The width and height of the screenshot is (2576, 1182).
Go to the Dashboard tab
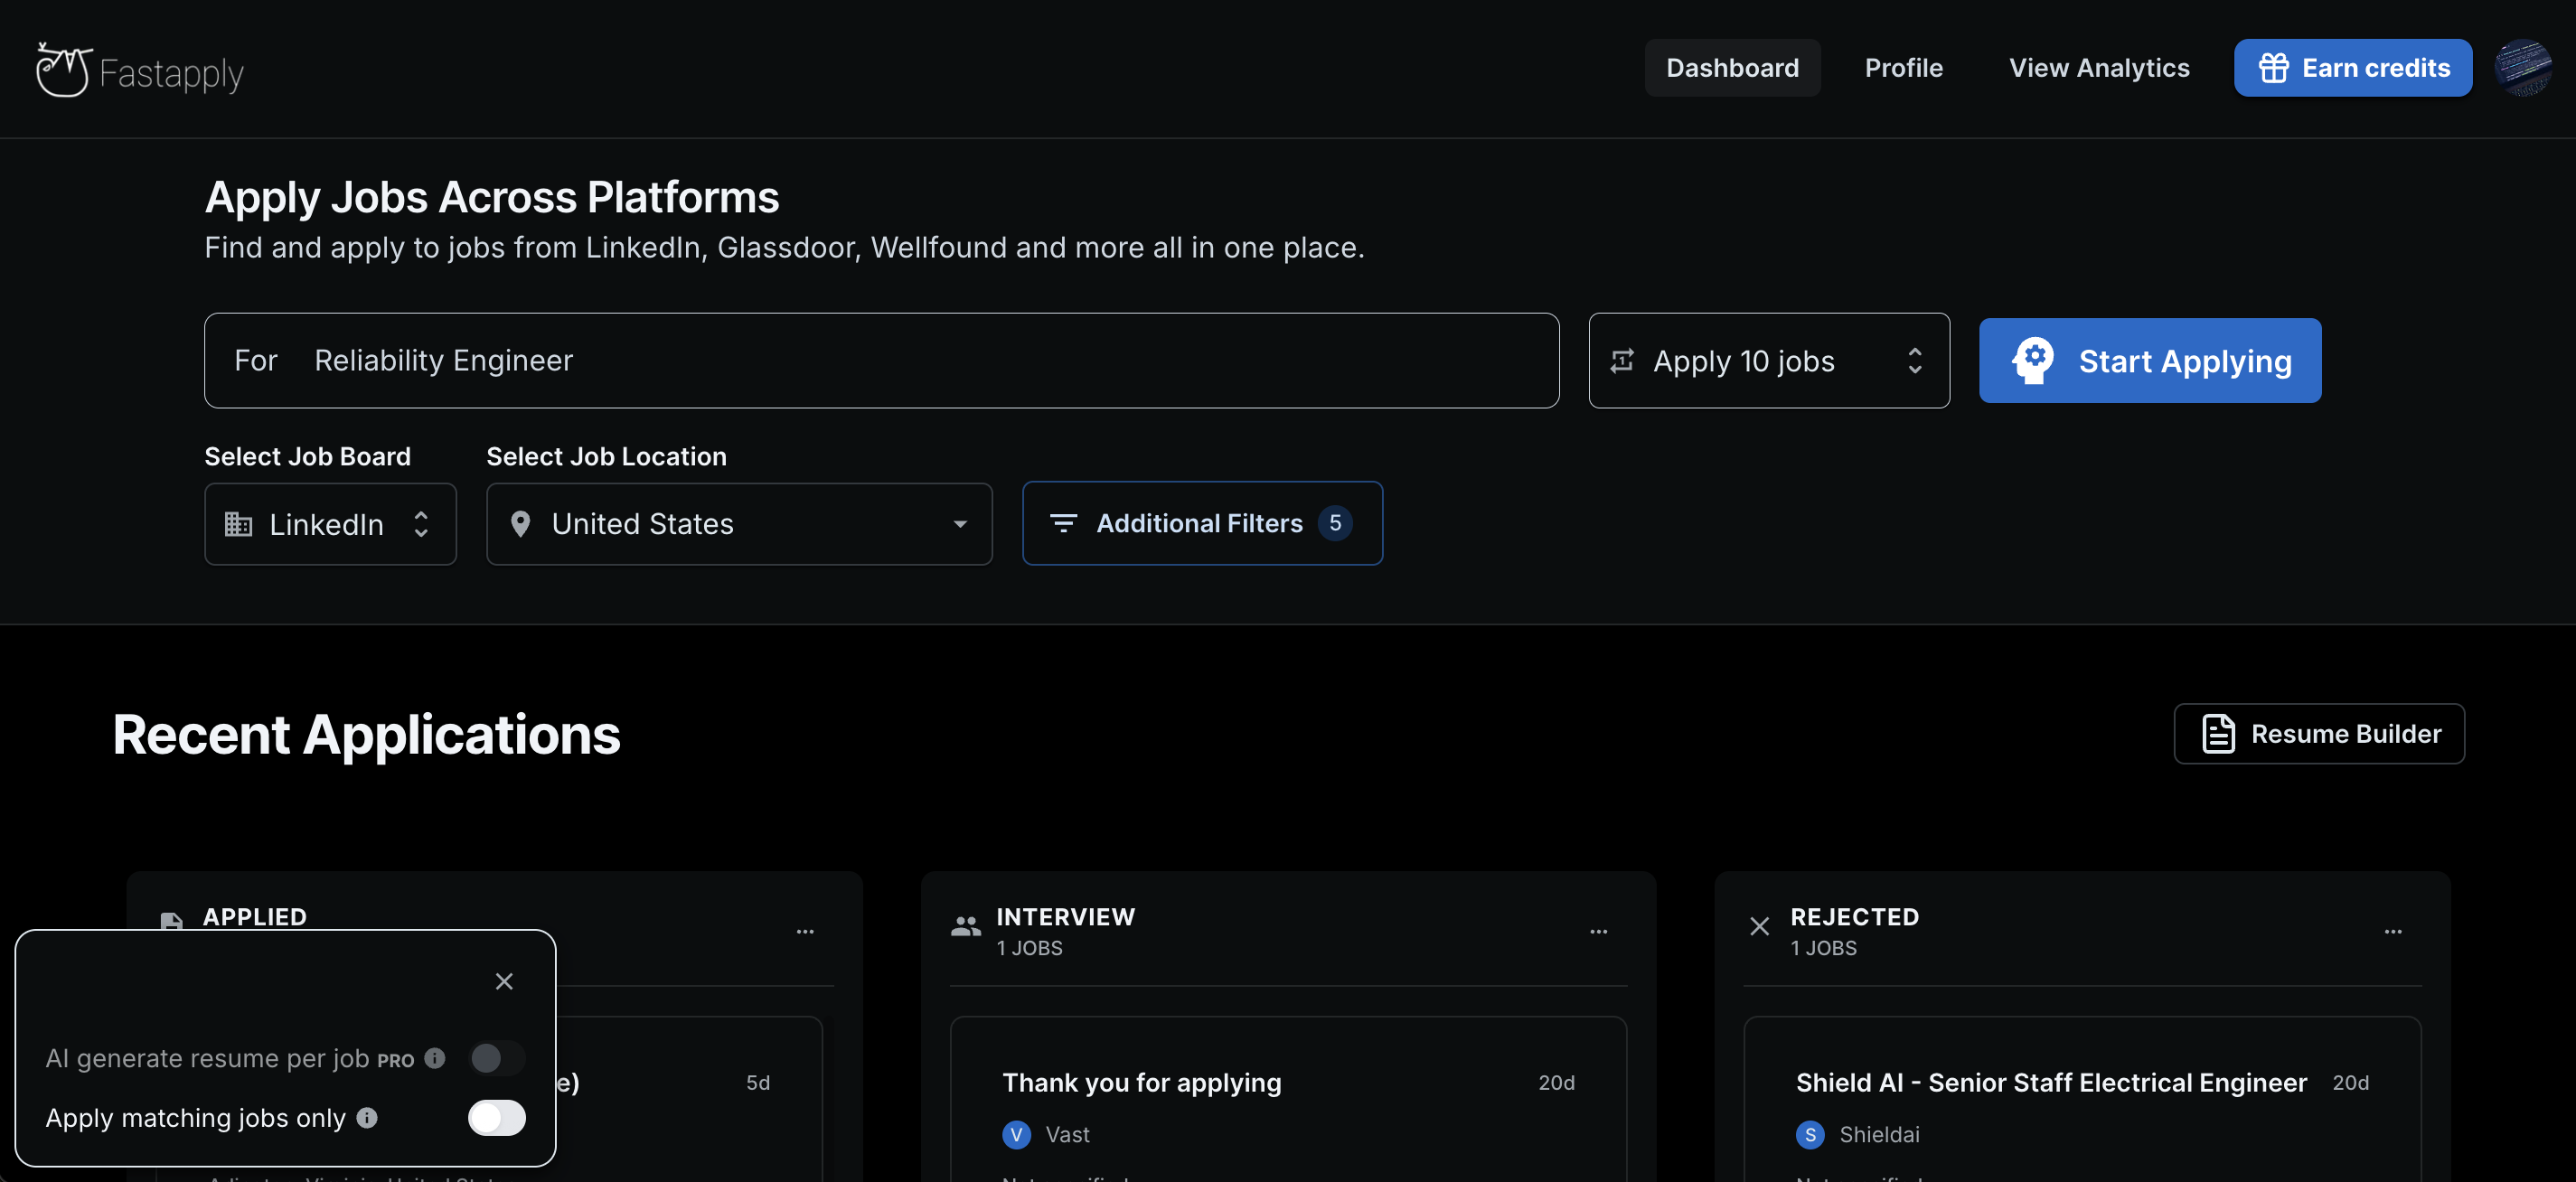click(x=1732, y=68)
